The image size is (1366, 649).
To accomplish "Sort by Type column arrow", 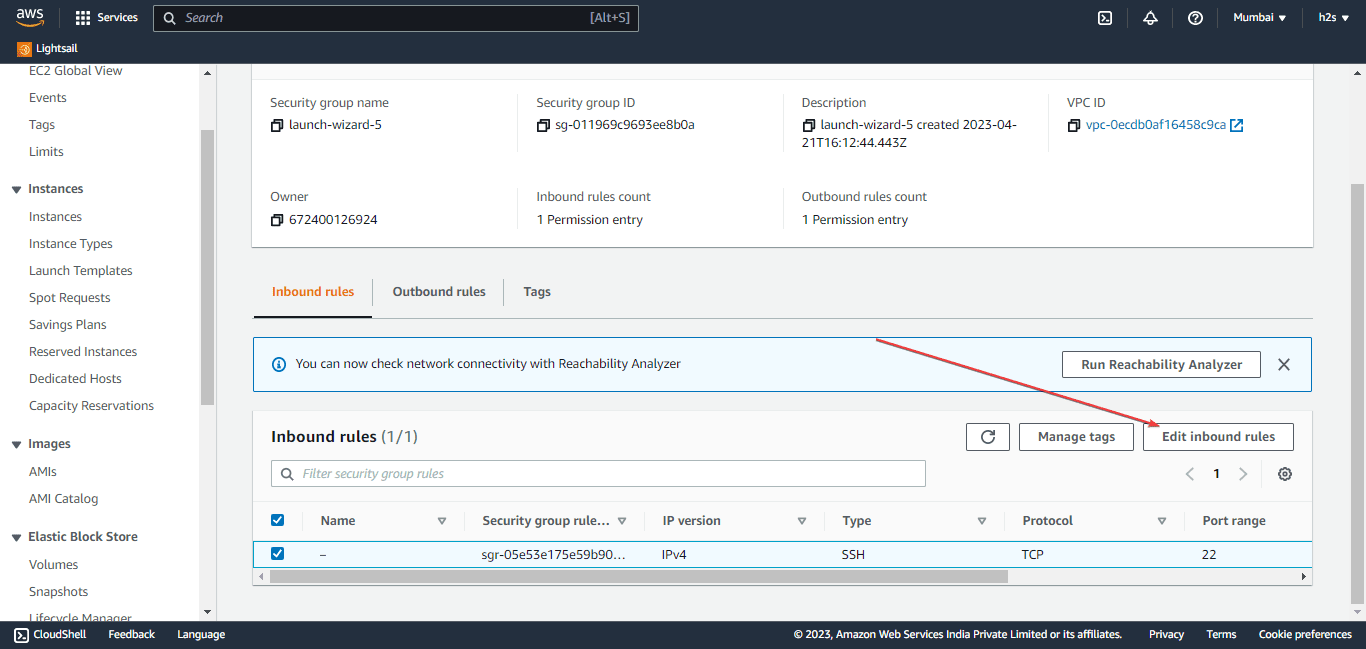I will [x=982, y=521].
